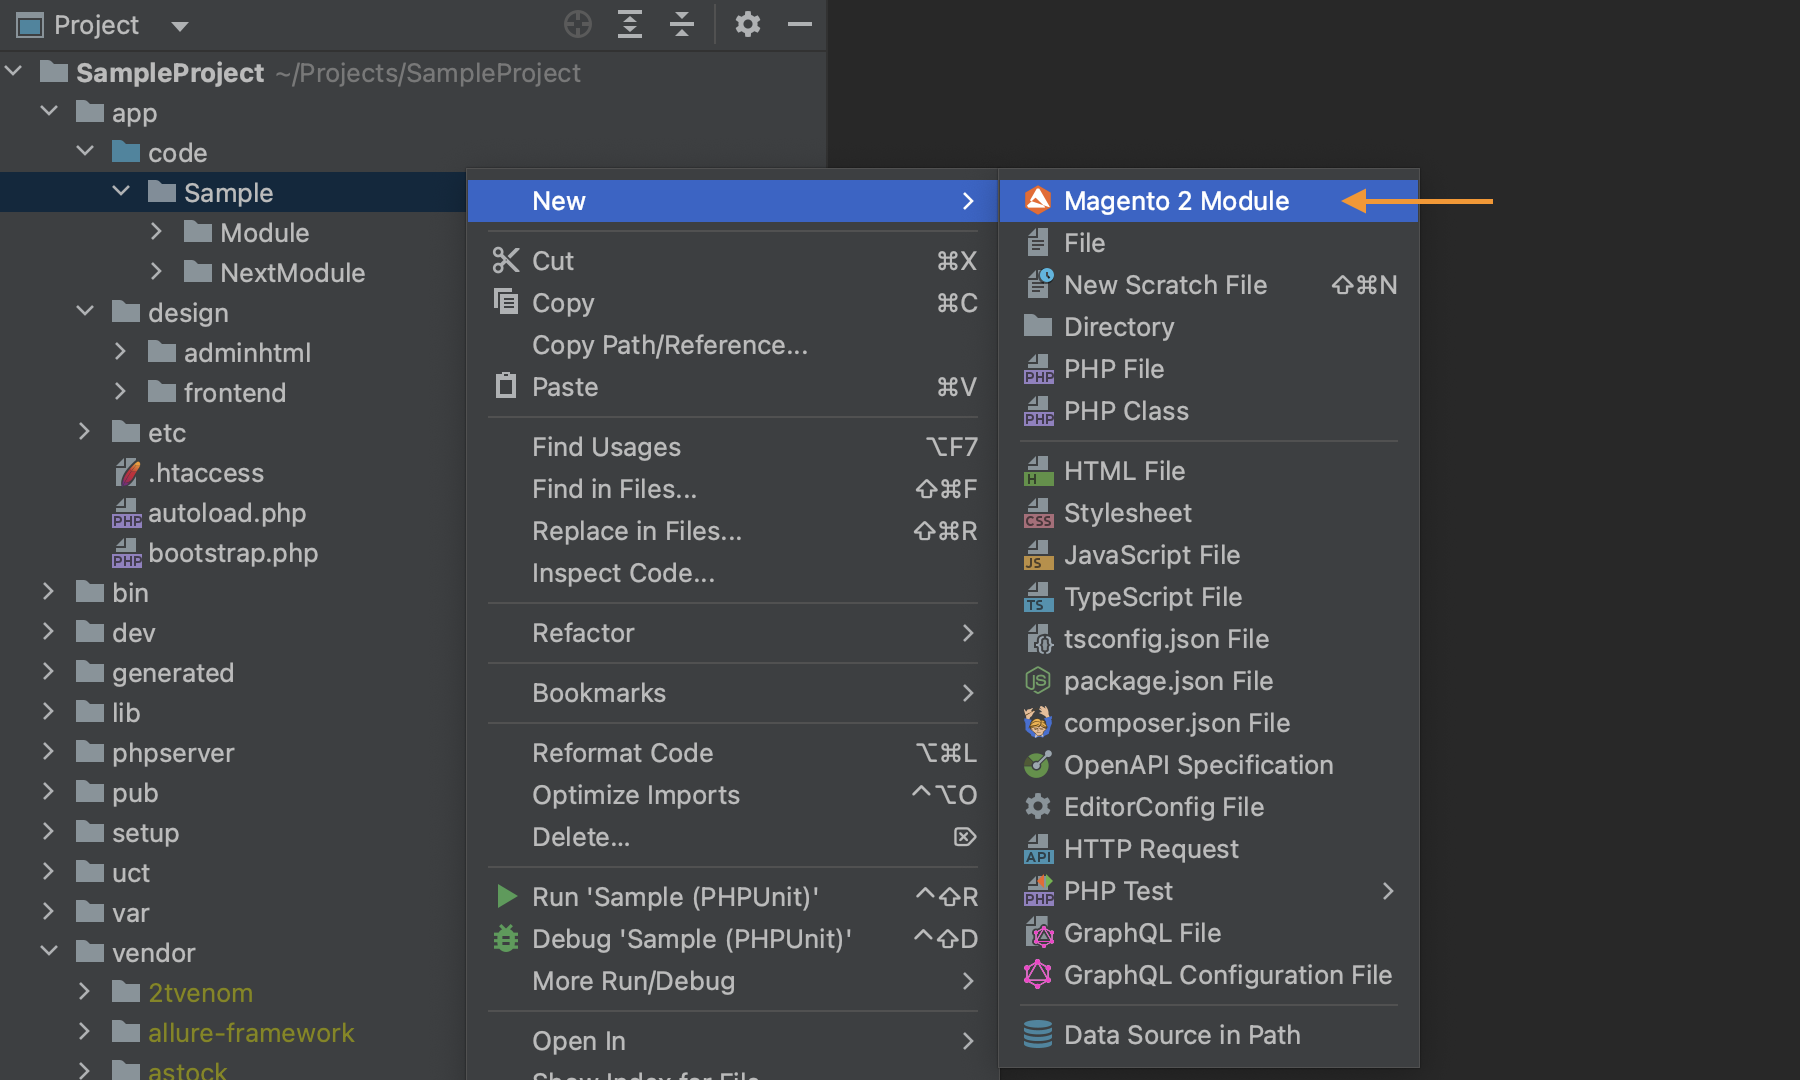This screenshot has height=1080, width=1800.
Task: Run 'Sample (PHPUnit)'
Action: 733,897
